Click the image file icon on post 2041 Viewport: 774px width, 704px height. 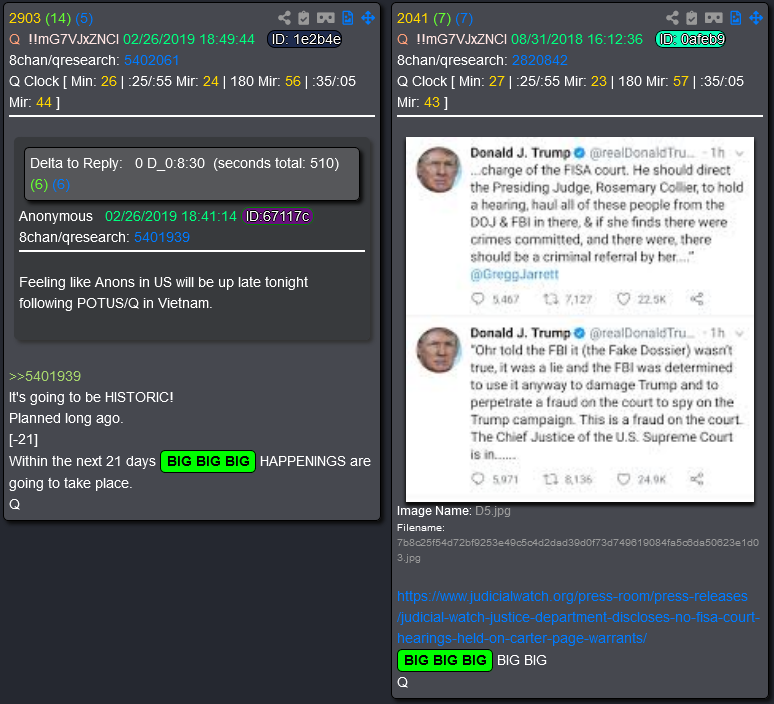735,18
